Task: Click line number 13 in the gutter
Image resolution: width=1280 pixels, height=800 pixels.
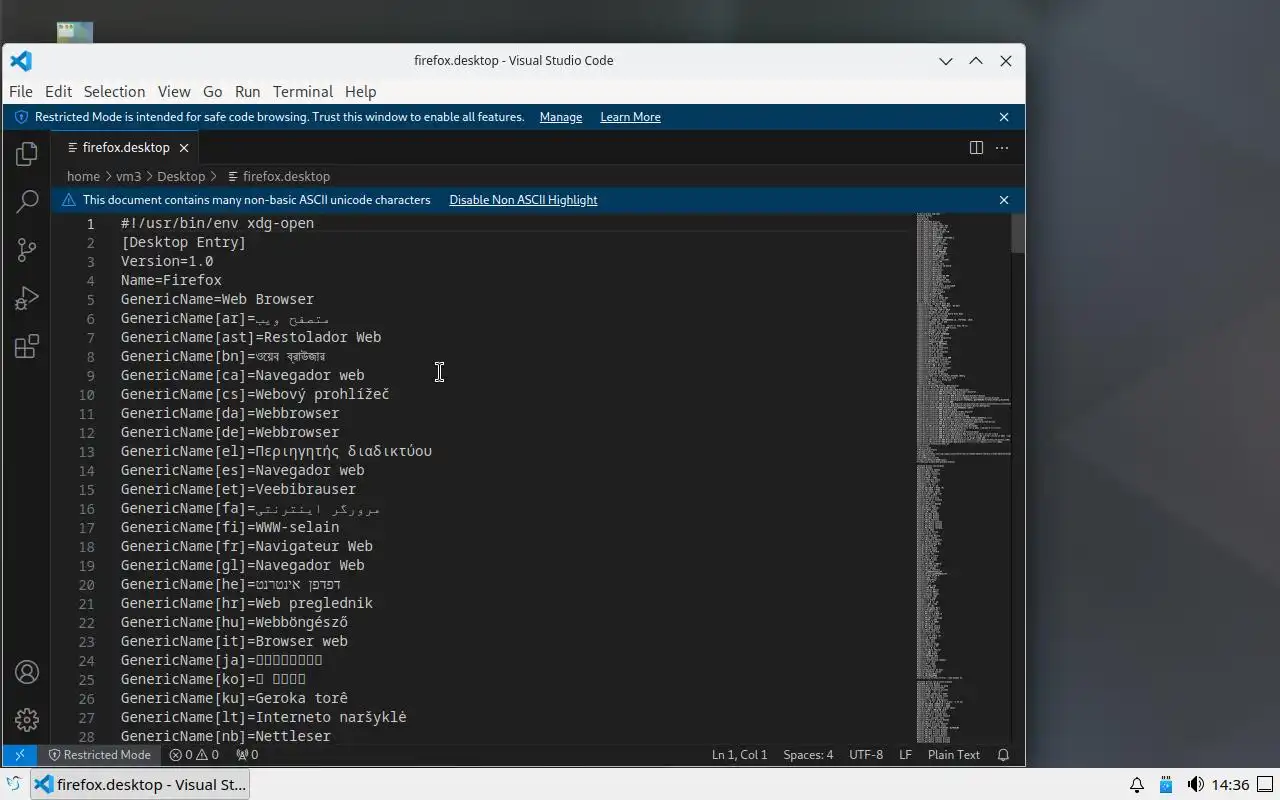Action: [x=87, y=451]
